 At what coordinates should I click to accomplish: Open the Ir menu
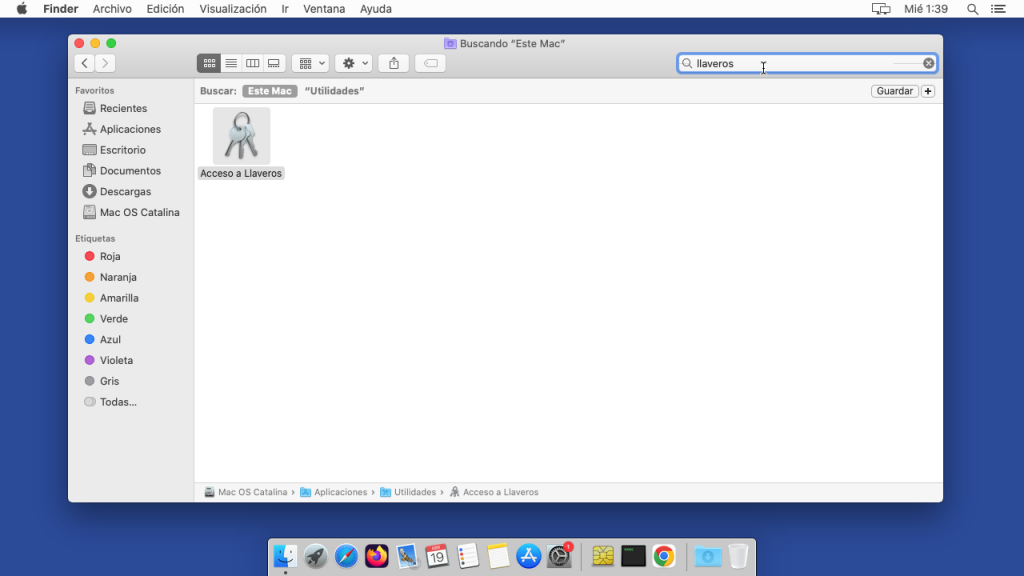(285, 9)
